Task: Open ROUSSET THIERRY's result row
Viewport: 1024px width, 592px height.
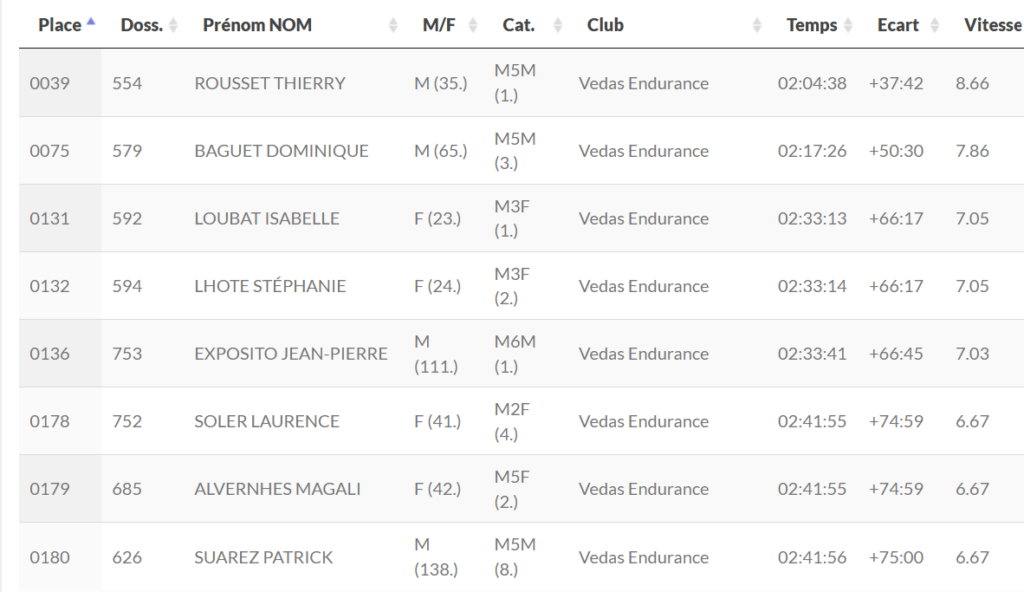Action: 269,83
